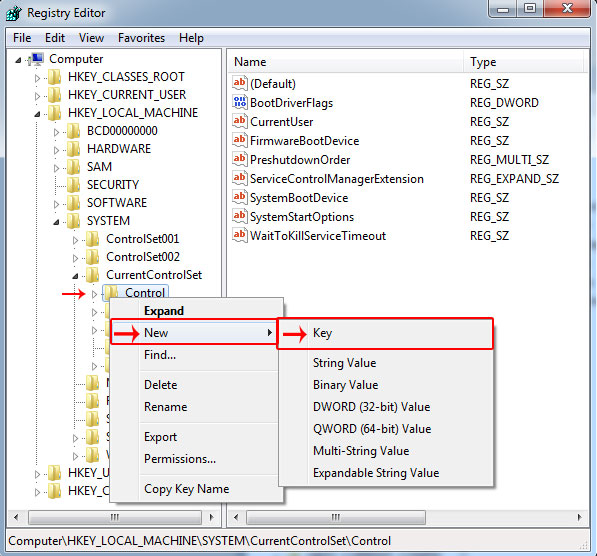597x556 pixels.
Task: Select Permissions... in the context menu
Action: coord(180,459)
